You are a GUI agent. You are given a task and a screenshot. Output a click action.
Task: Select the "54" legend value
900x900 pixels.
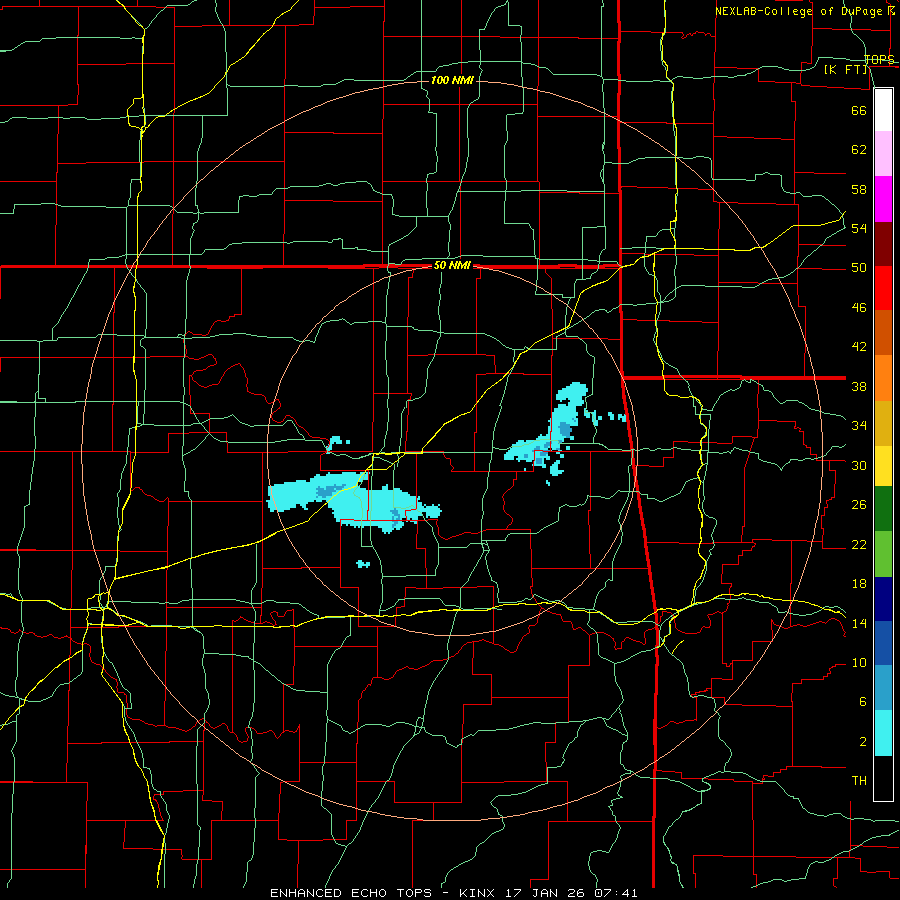pyautogui.click(x=859, y=228)
